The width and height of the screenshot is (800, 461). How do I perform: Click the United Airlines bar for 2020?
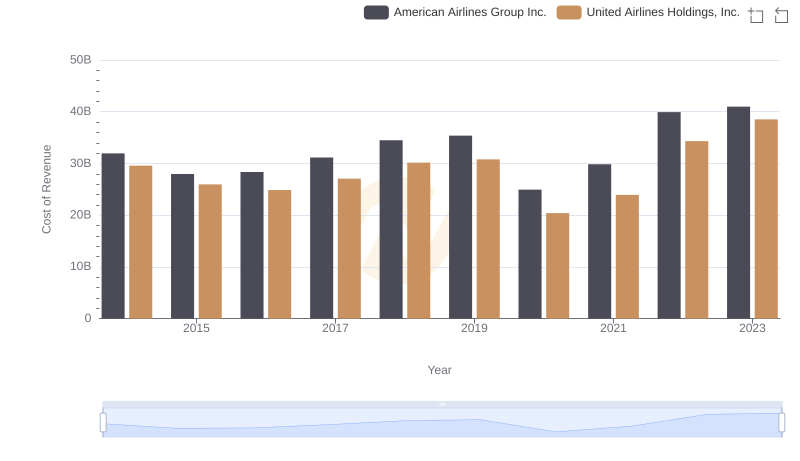[x=558, y=266]
